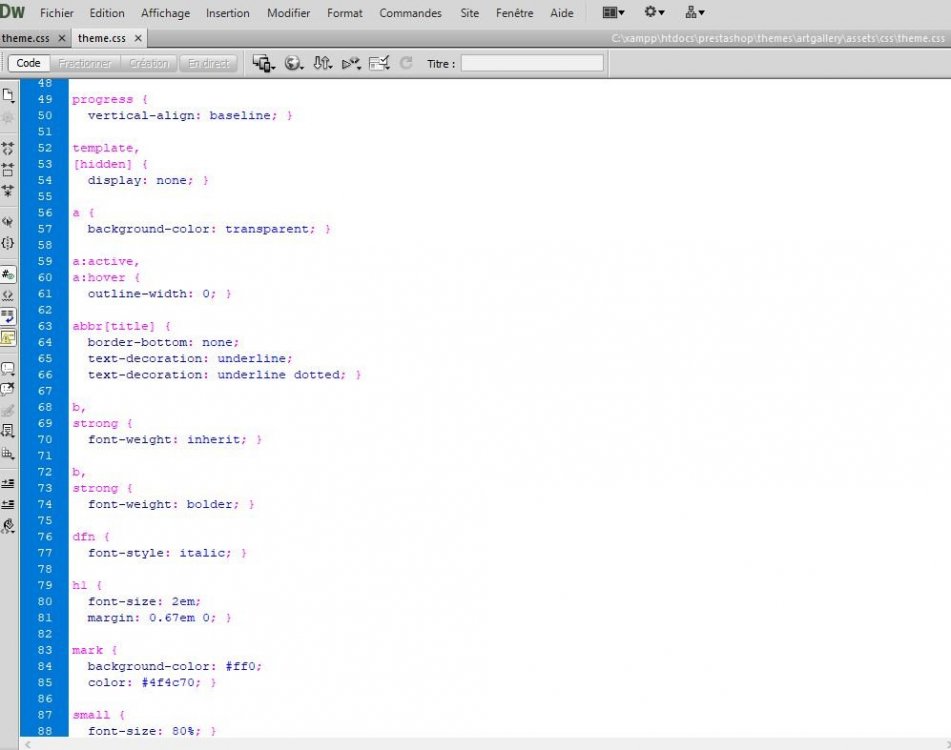This screenshot has height=750, width=951.
Task: Toggle the word wrap button
Action: tap(8, 316)
